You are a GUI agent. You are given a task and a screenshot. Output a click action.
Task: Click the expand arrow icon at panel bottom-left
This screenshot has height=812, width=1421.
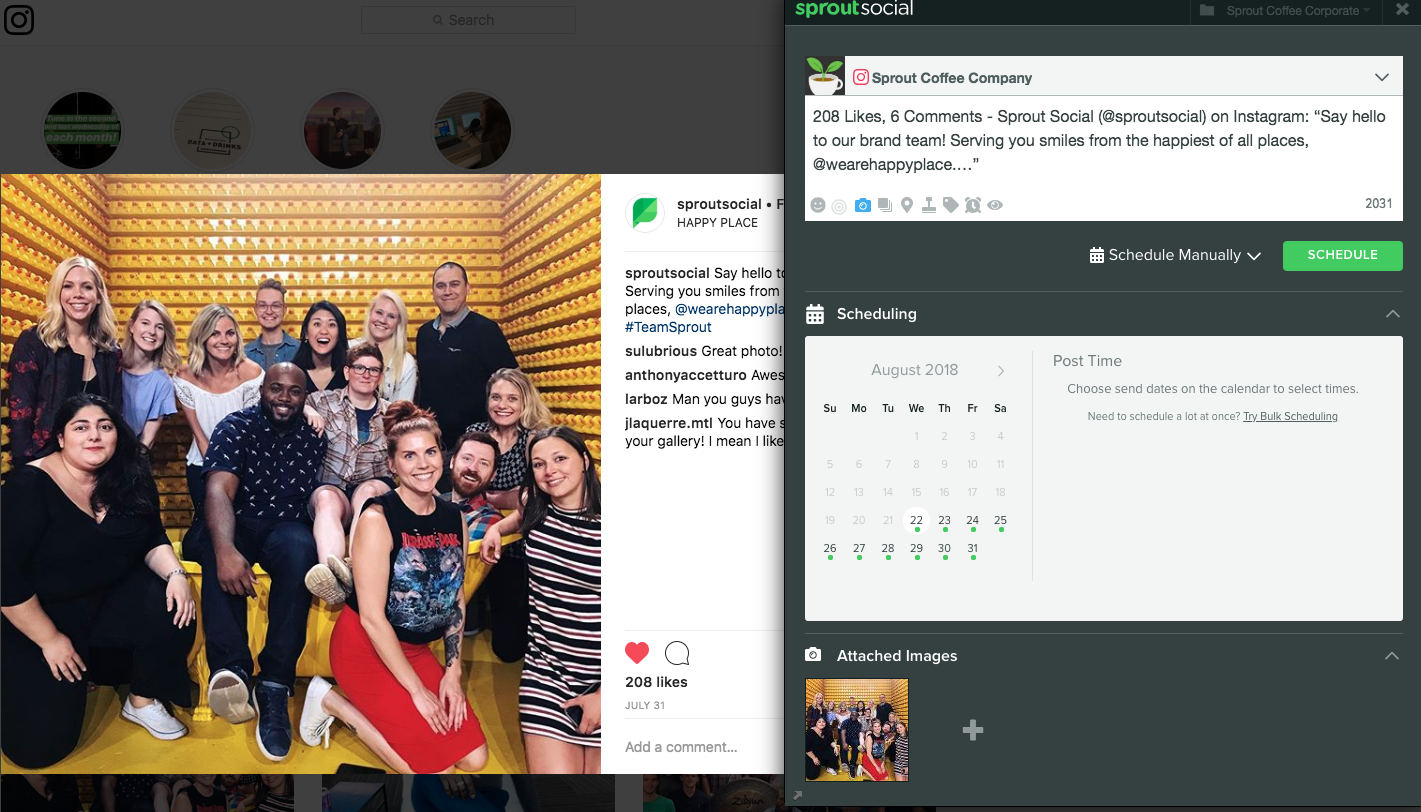(x=797, y=796)
